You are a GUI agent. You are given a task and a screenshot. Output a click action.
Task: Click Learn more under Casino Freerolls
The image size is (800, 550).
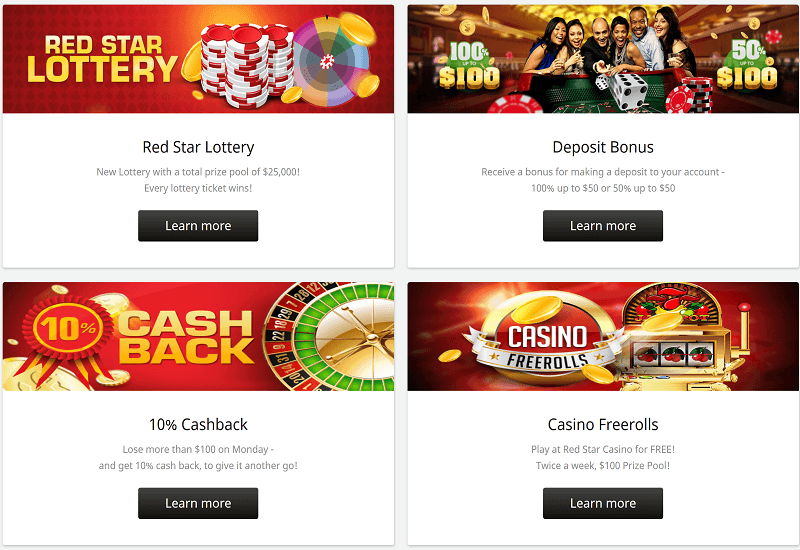pos(603,503)
